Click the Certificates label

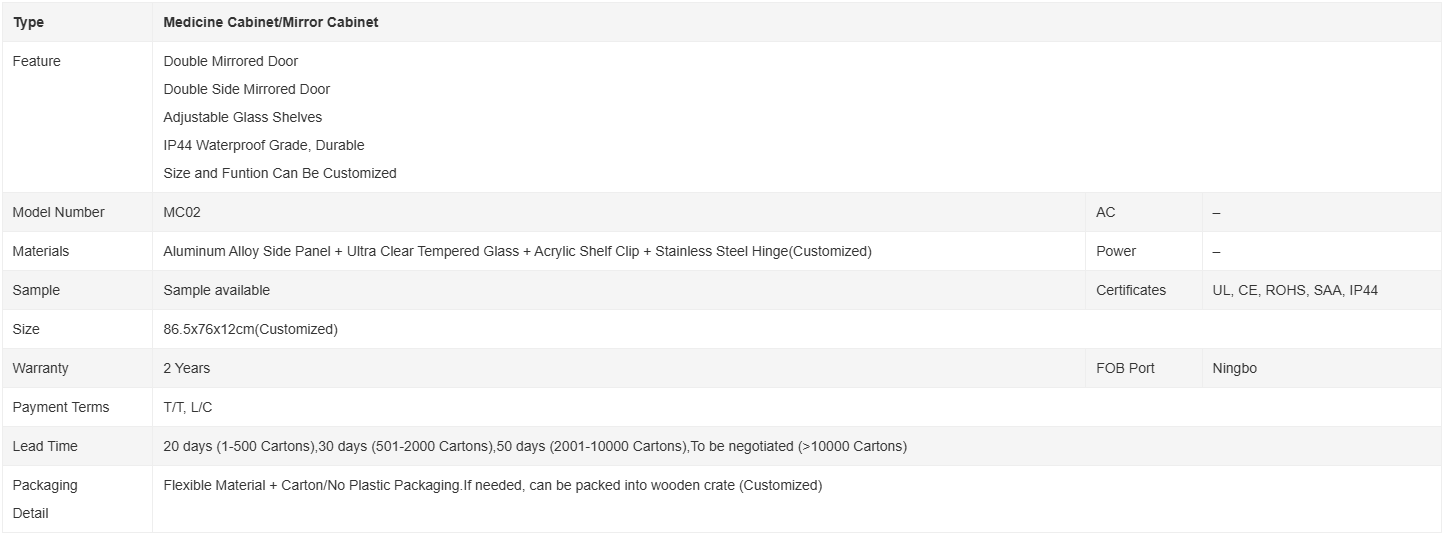pos(1131,290)
